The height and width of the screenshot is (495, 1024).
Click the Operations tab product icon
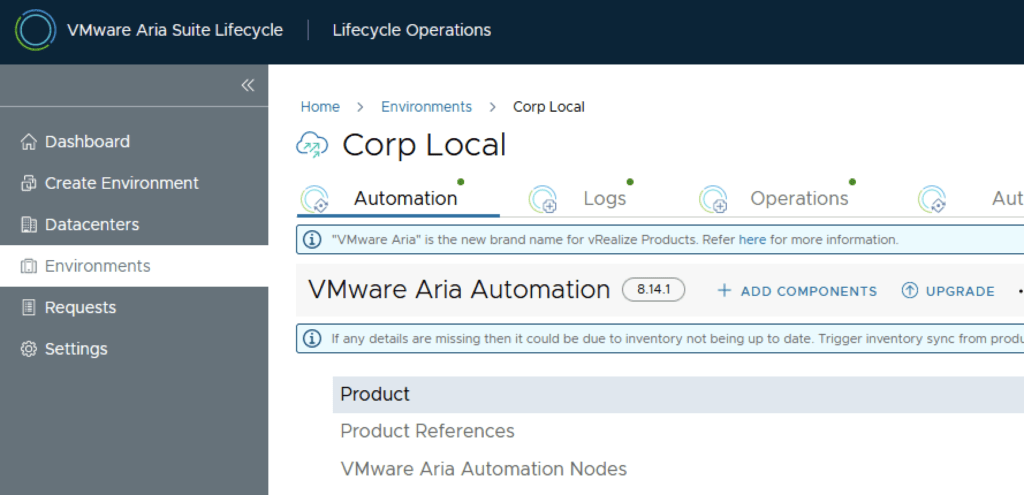click(712, 199)
